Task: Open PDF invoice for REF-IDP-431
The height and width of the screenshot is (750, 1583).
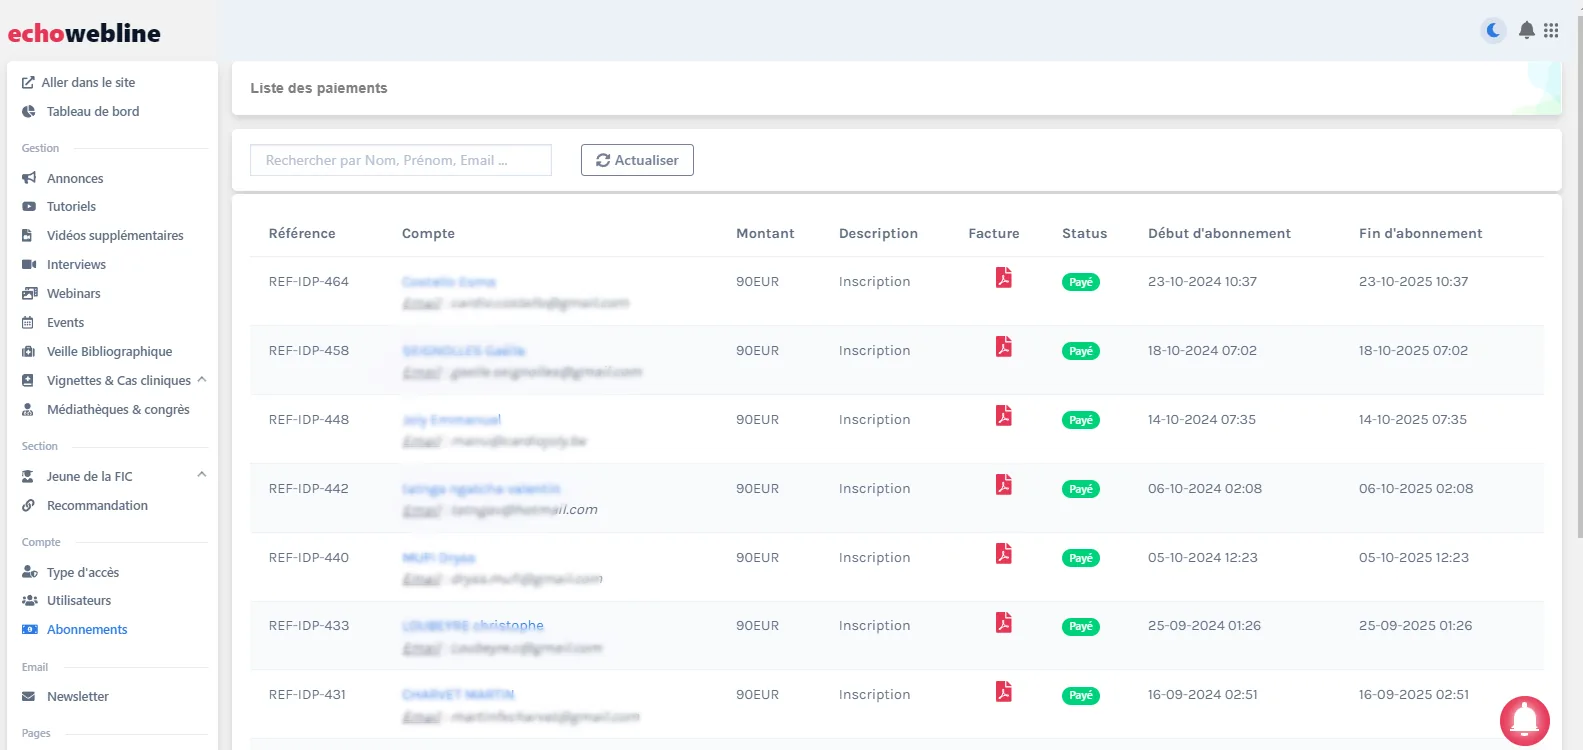Action: click(x=1004, y=691)
